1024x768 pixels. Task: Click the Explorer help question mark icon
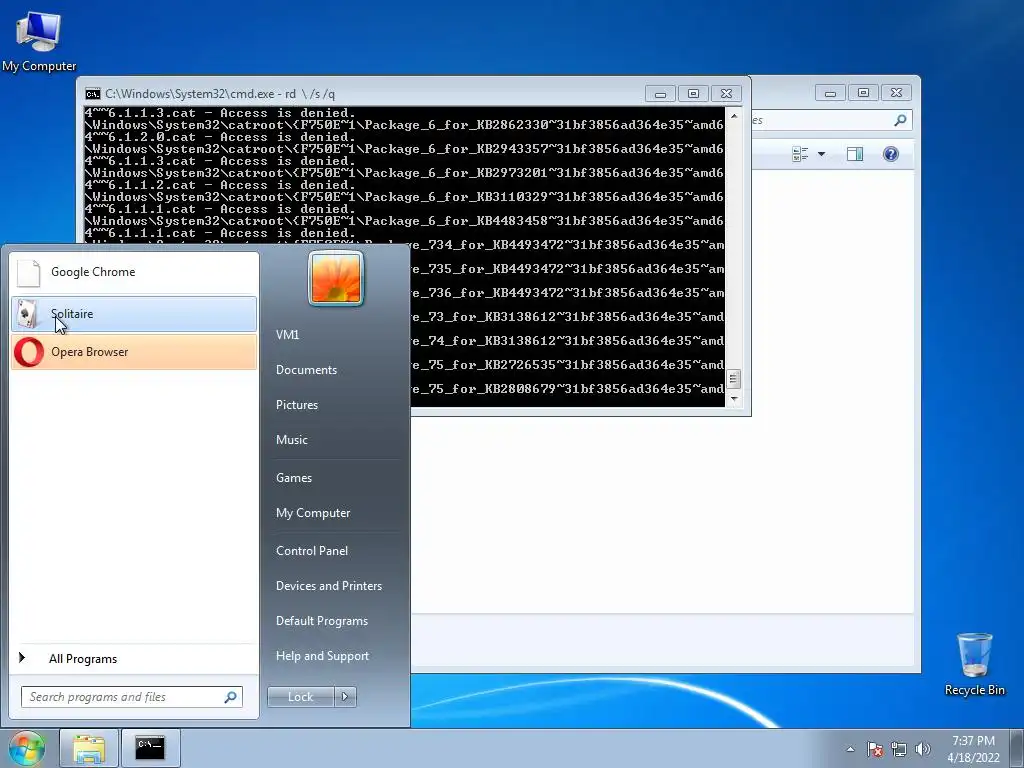click(x=891, y=154)
